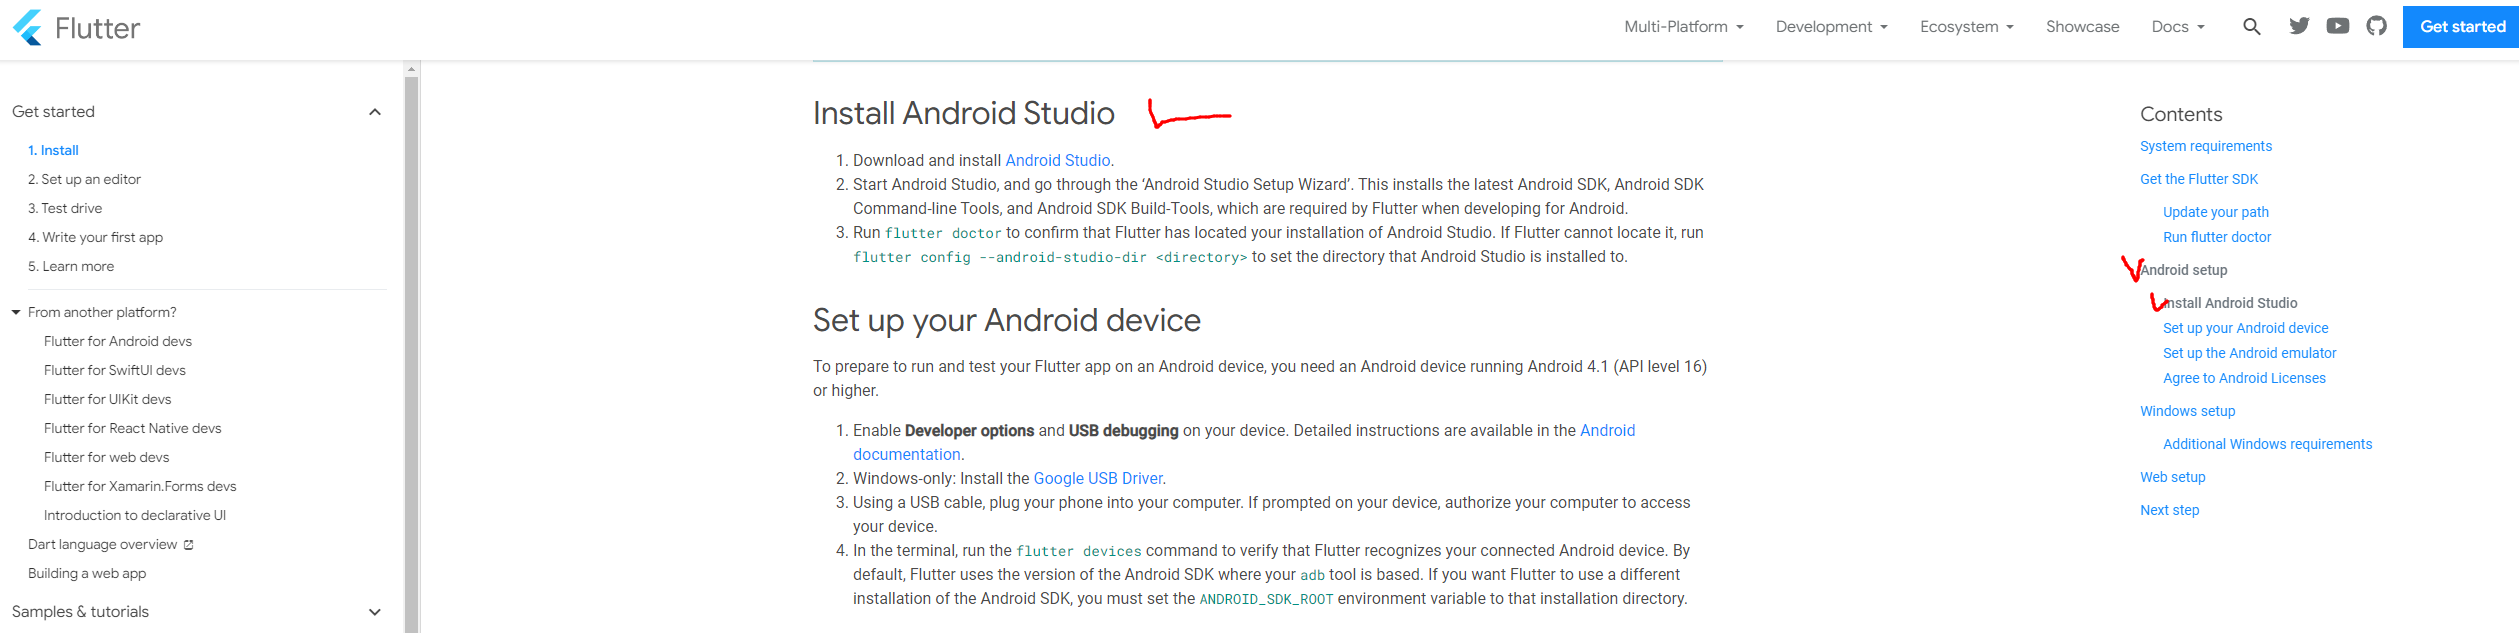Jump to System requirements in Contents

(x=2206, y=147)
